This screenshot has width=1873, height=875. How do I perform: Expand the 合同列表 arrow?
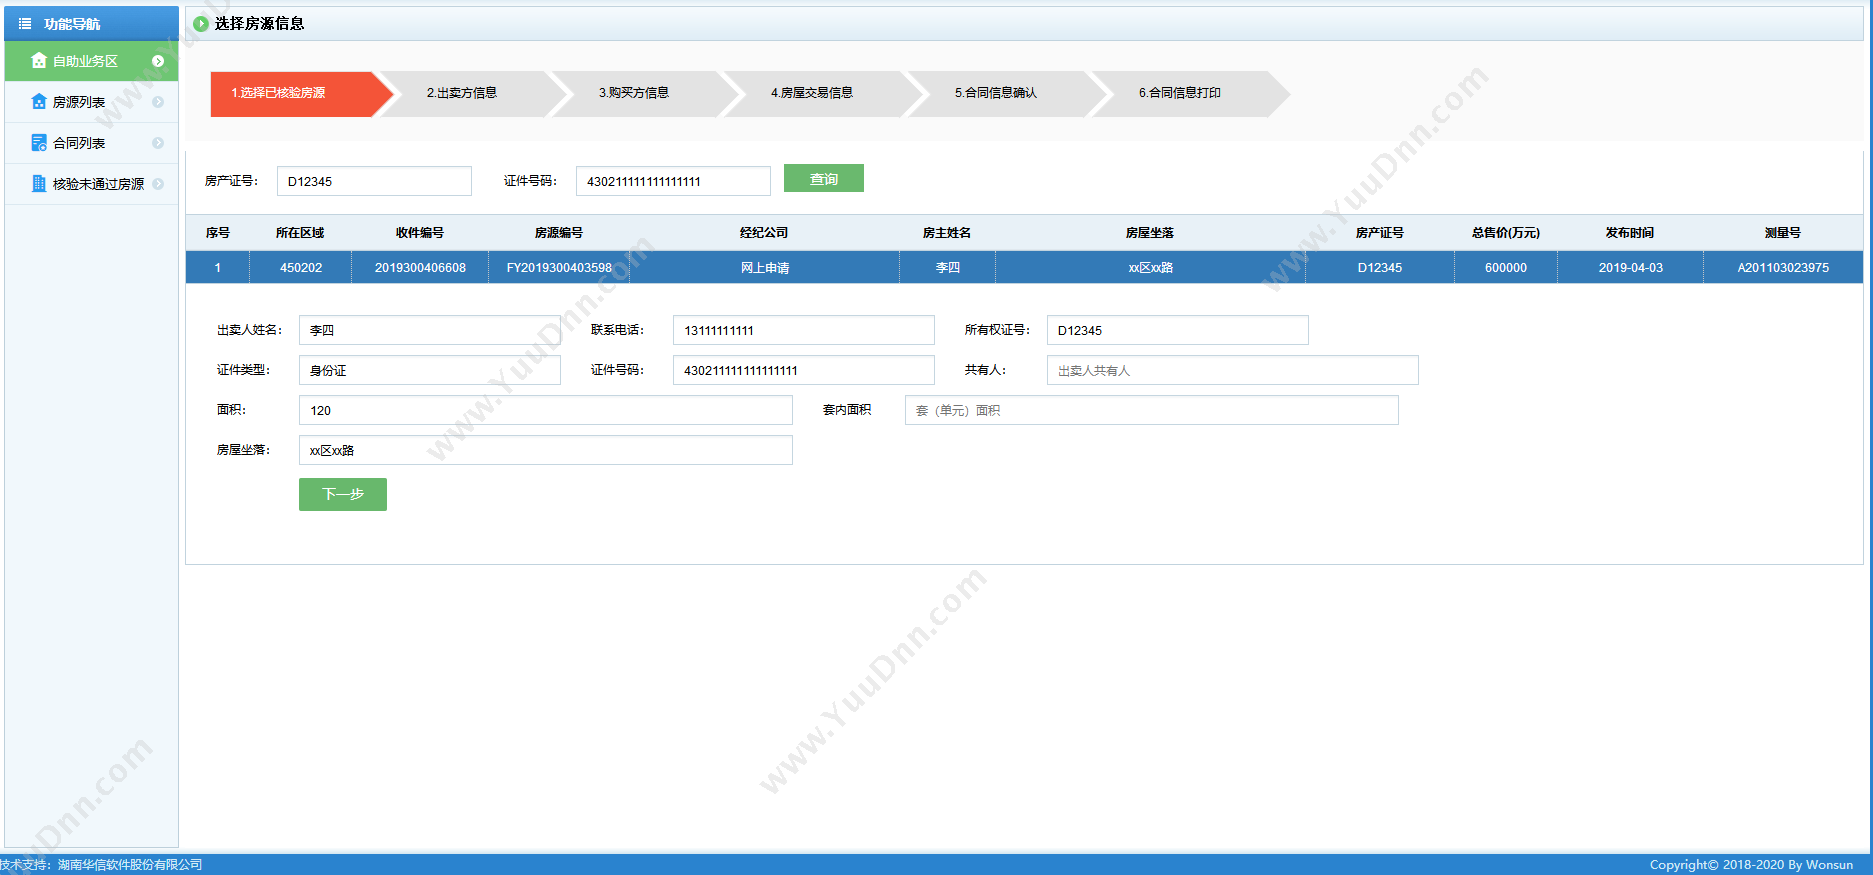tap(158, 143)
